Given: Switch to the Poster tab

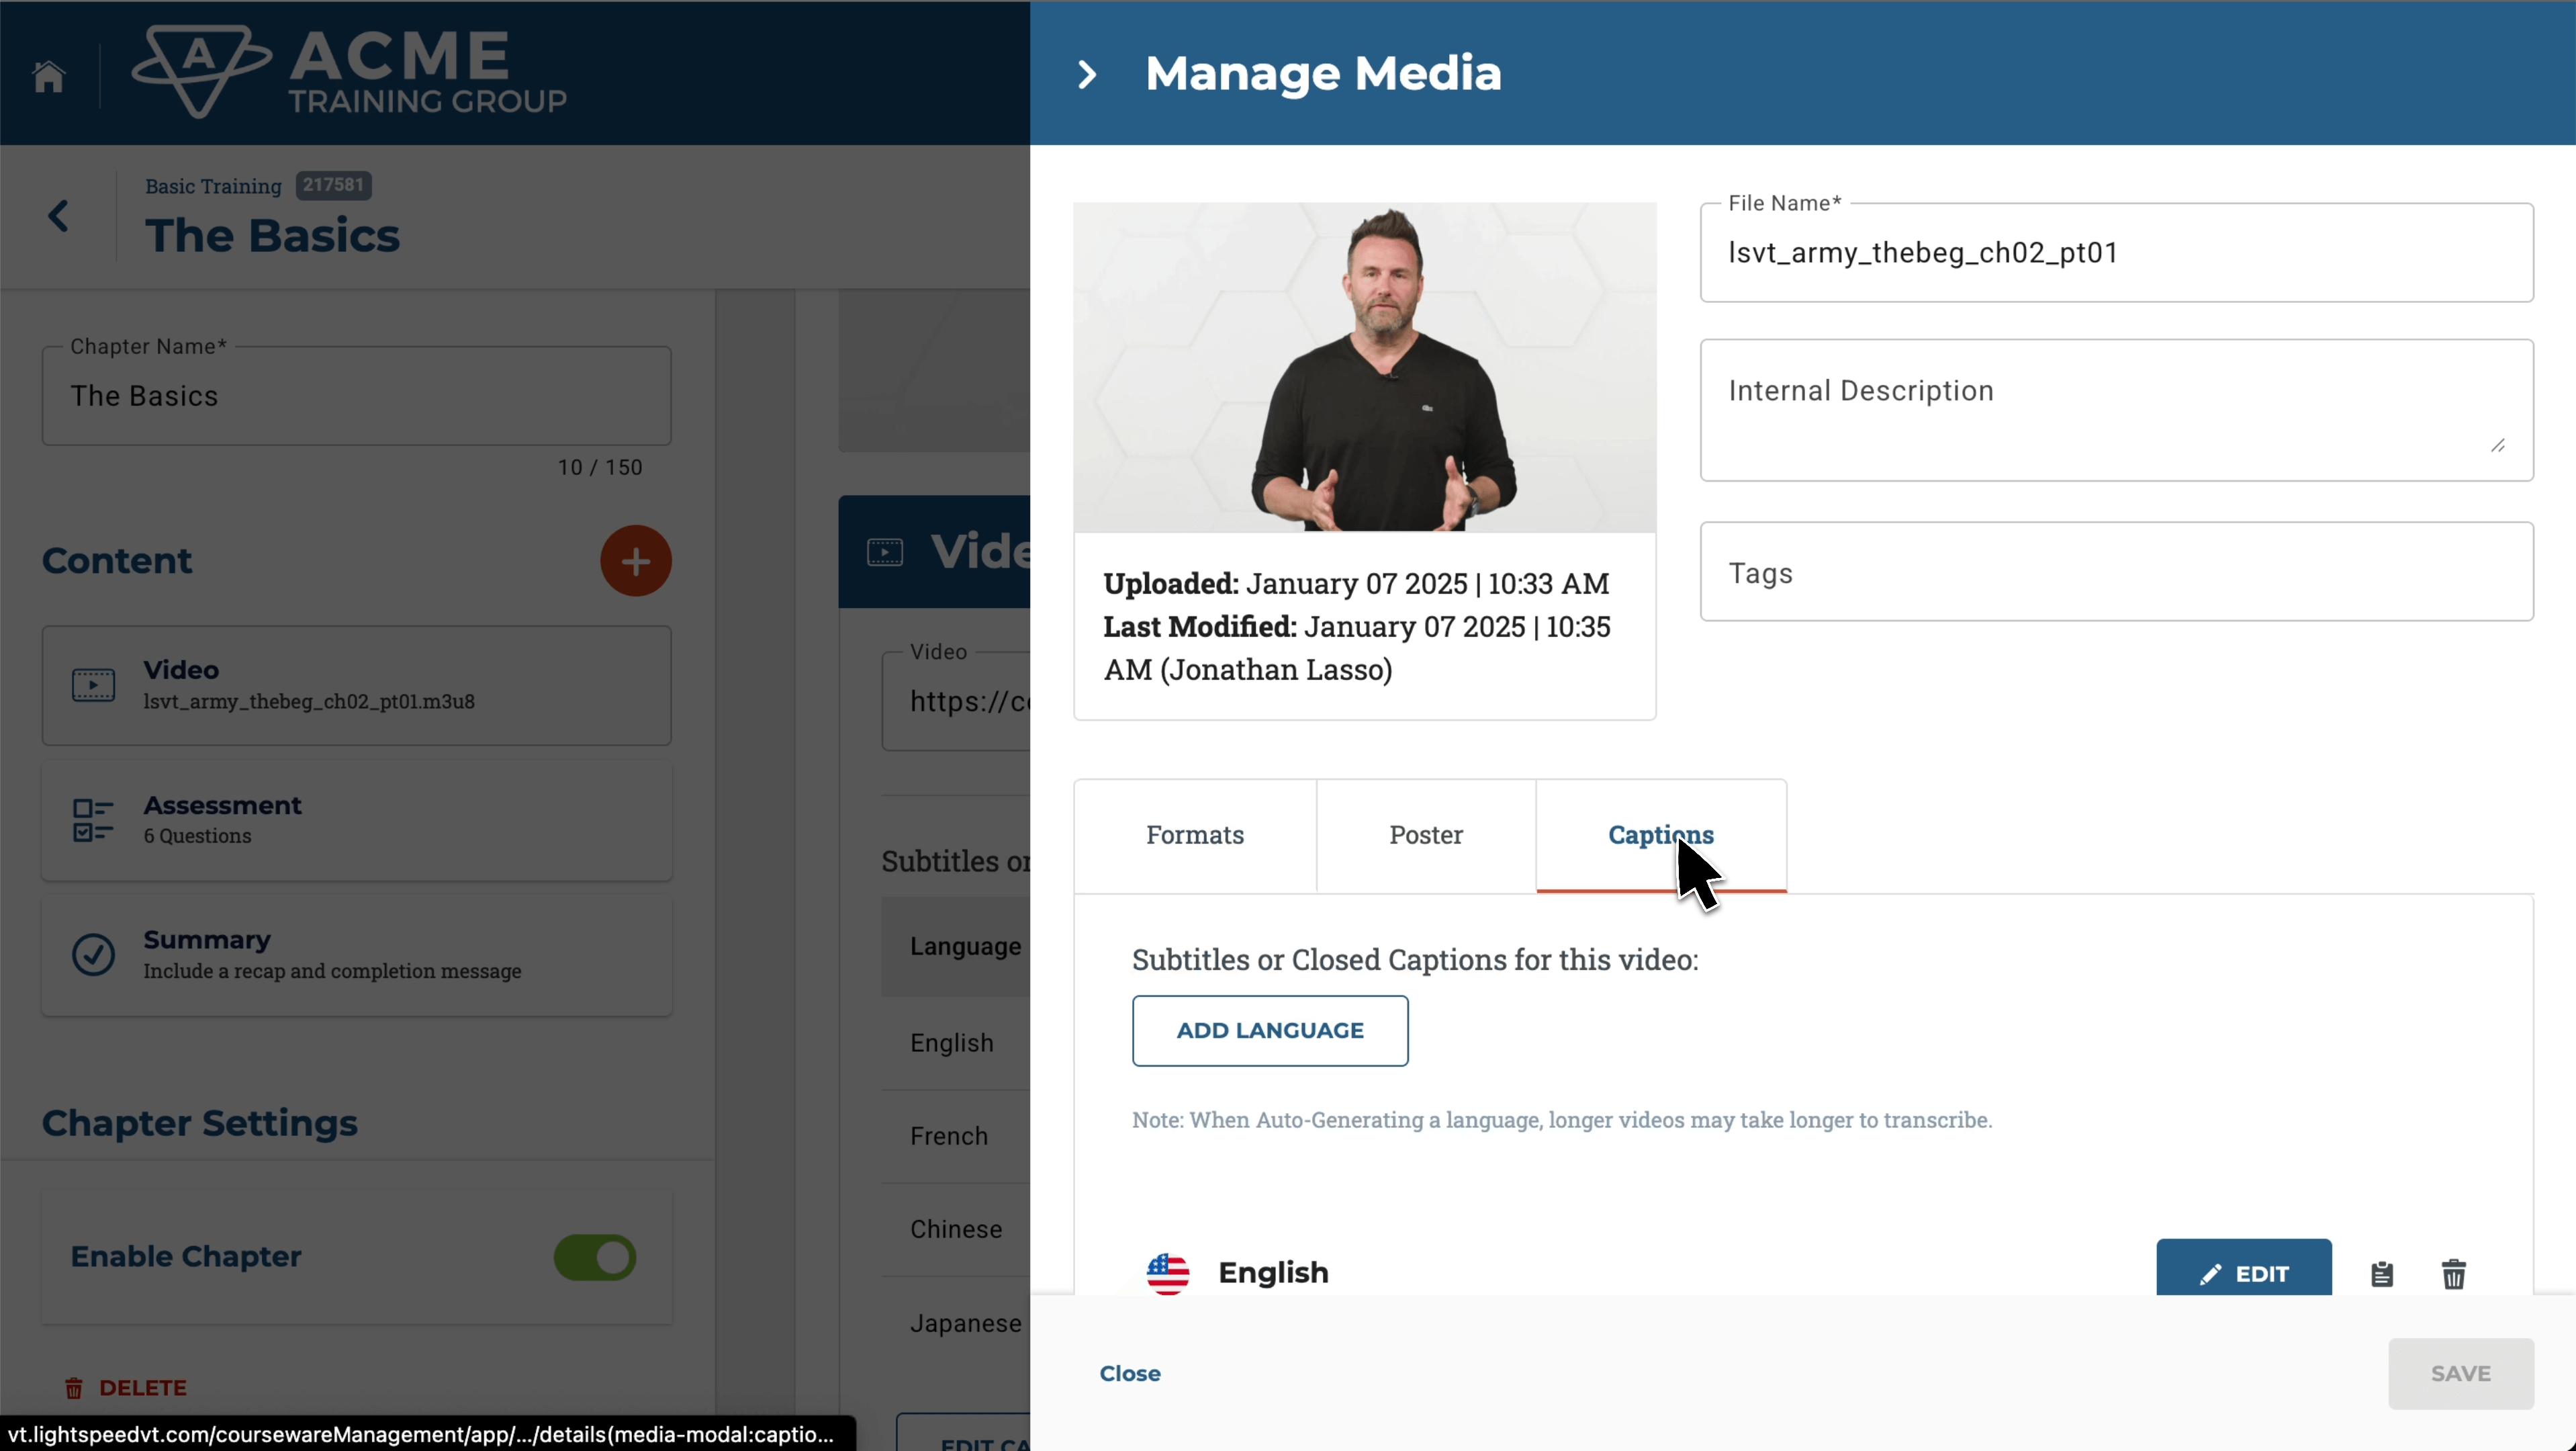Looking at the screenshot, I should point(1426,835).
